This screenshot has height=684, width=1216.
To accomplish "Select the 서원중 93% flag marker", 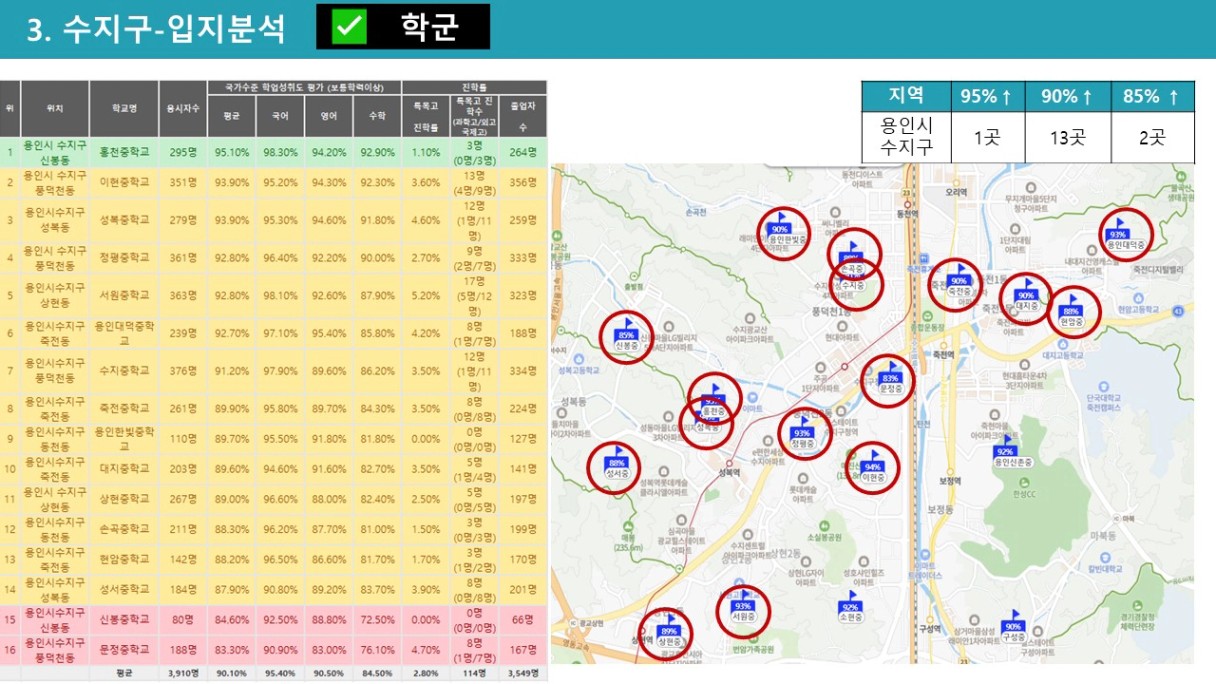I will click(743, 603).
